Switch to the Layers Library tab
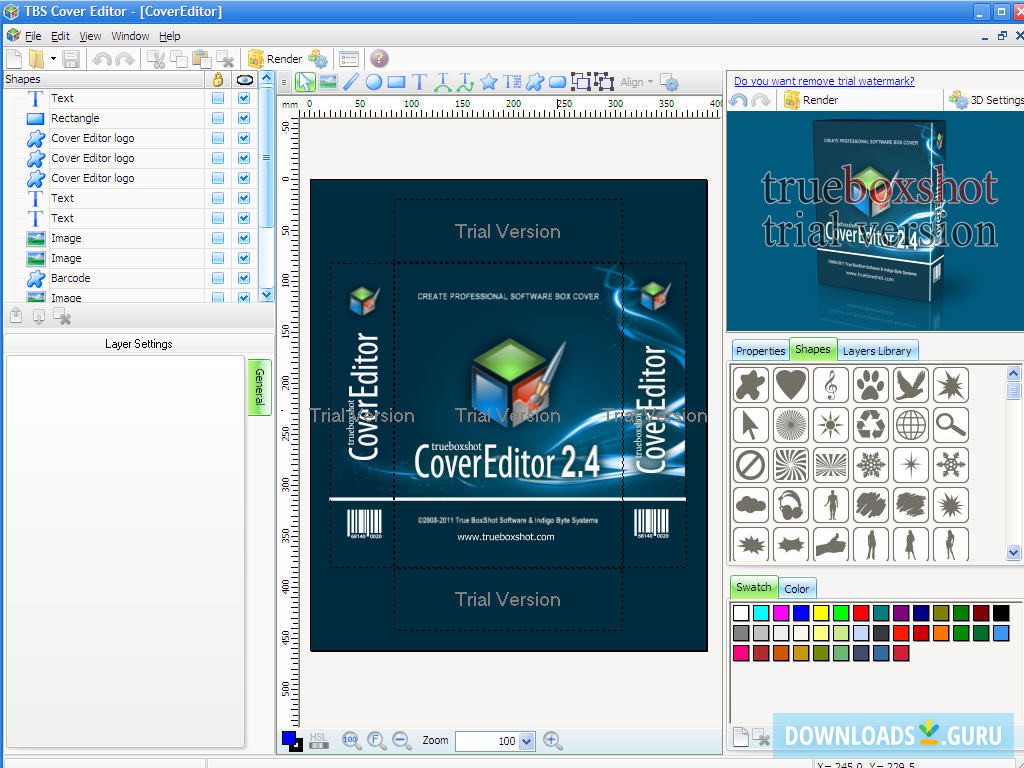The image size is (1024, 768). click(877, 351)
